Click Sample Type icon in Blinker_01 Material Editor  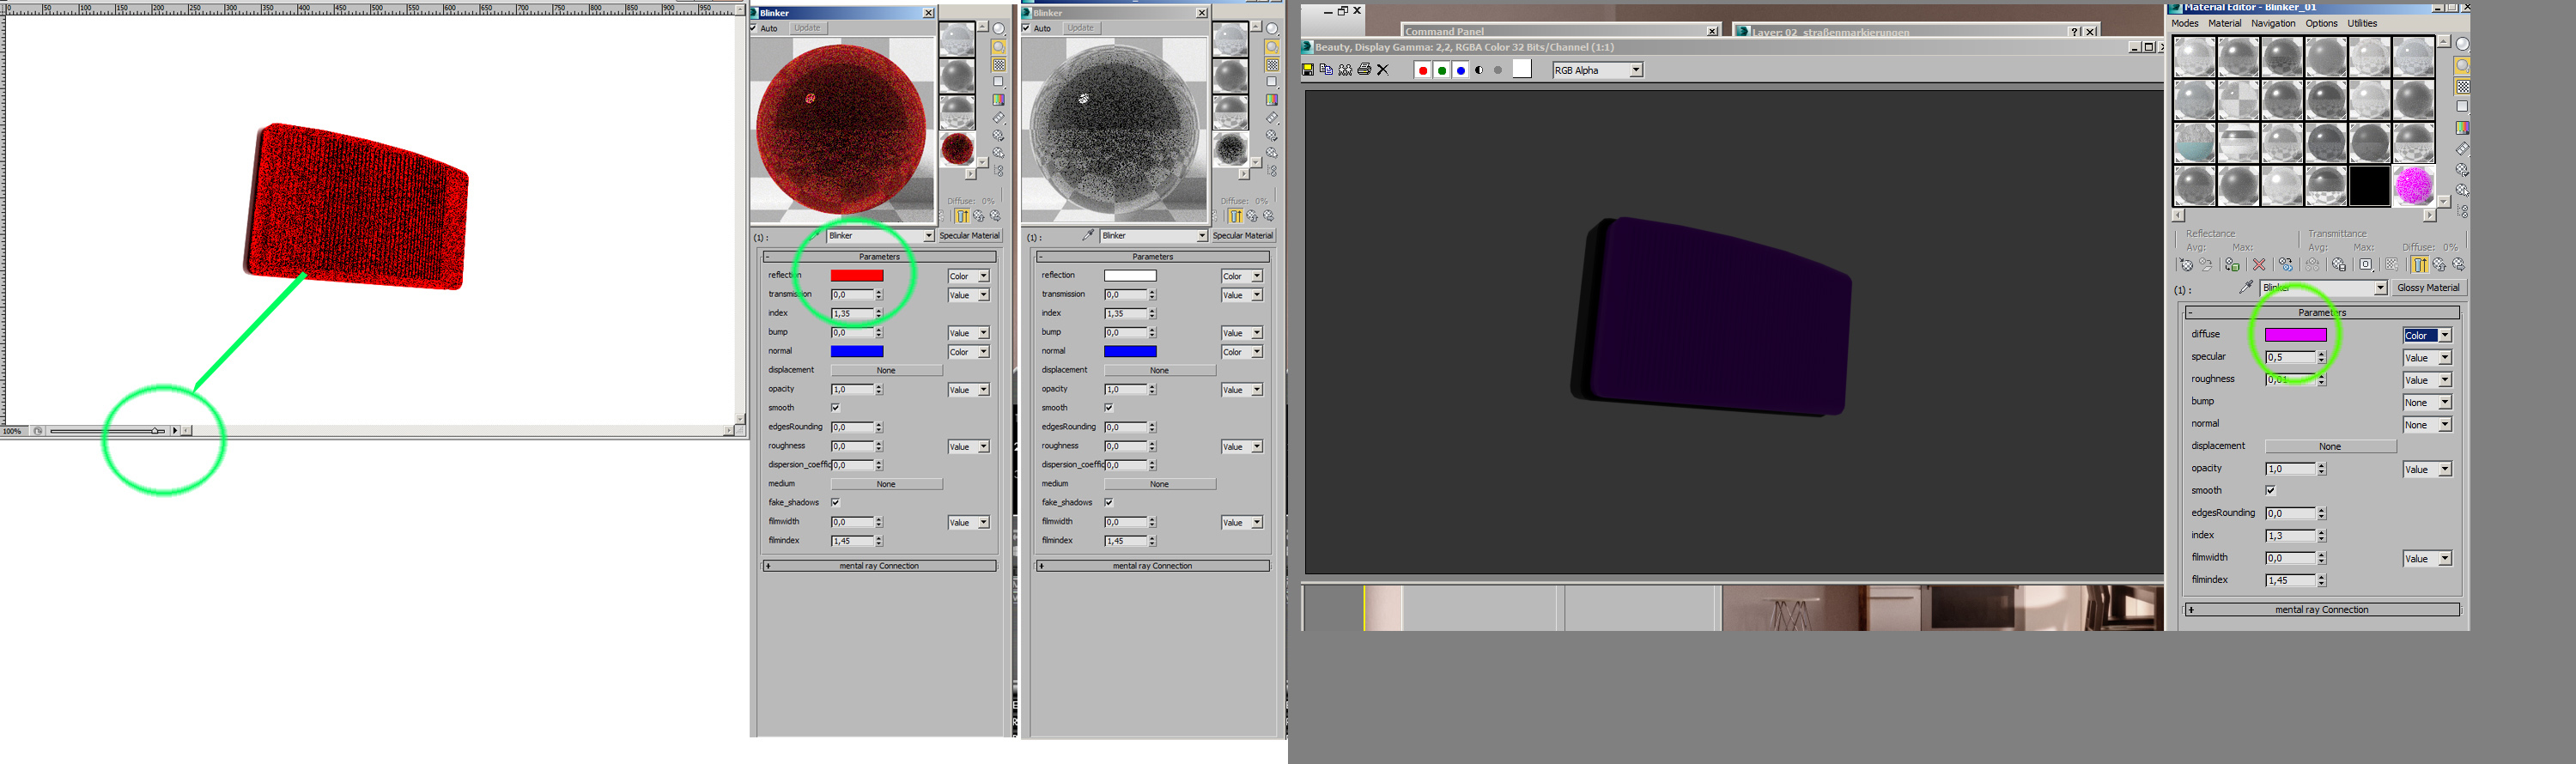click(2462, 44)
